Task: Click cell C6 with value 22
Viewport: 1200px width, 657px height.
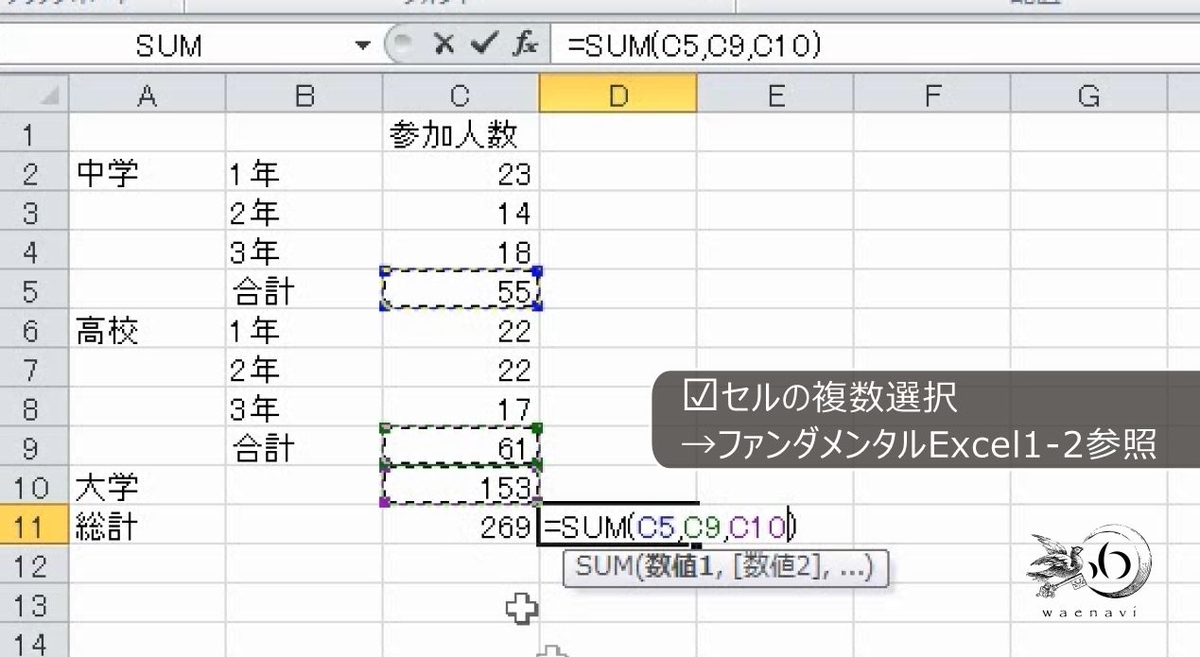Action: point(460,330)
